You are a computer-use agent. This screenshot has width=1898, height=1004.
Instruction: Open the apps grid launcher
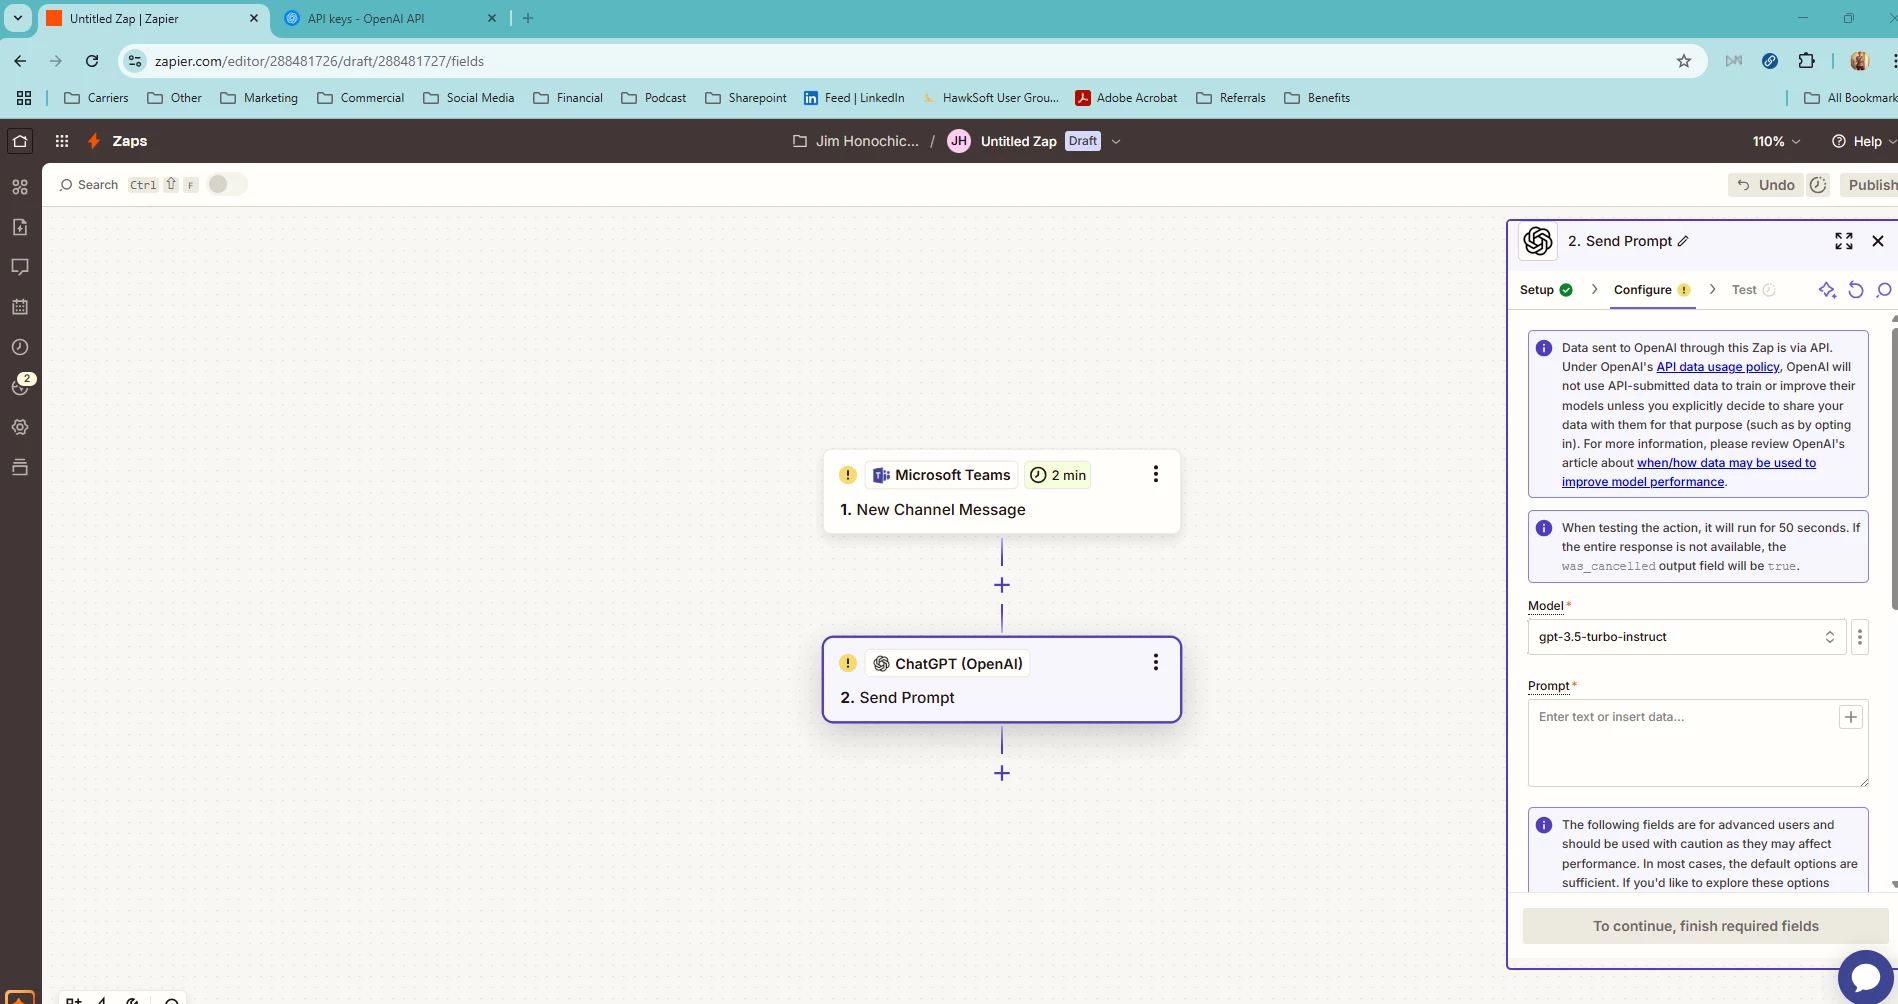(x=62, y=141)
